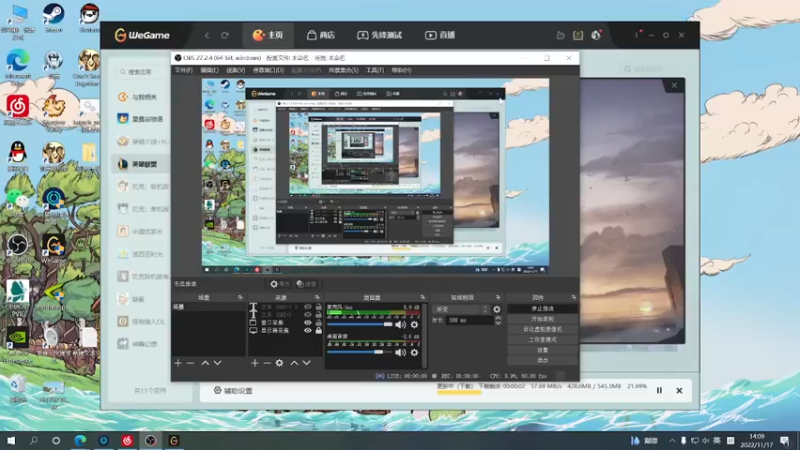Cancel the WeGame download with X

coord(679,390)
